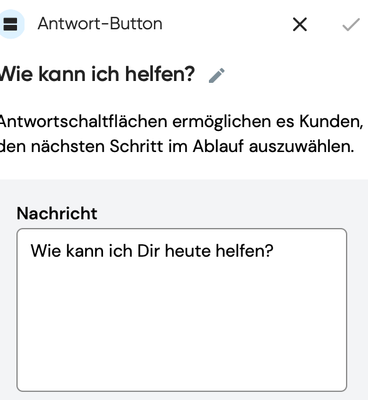
Task: Confirm changes with the checkmark icon
Action: tap(351, 25)
